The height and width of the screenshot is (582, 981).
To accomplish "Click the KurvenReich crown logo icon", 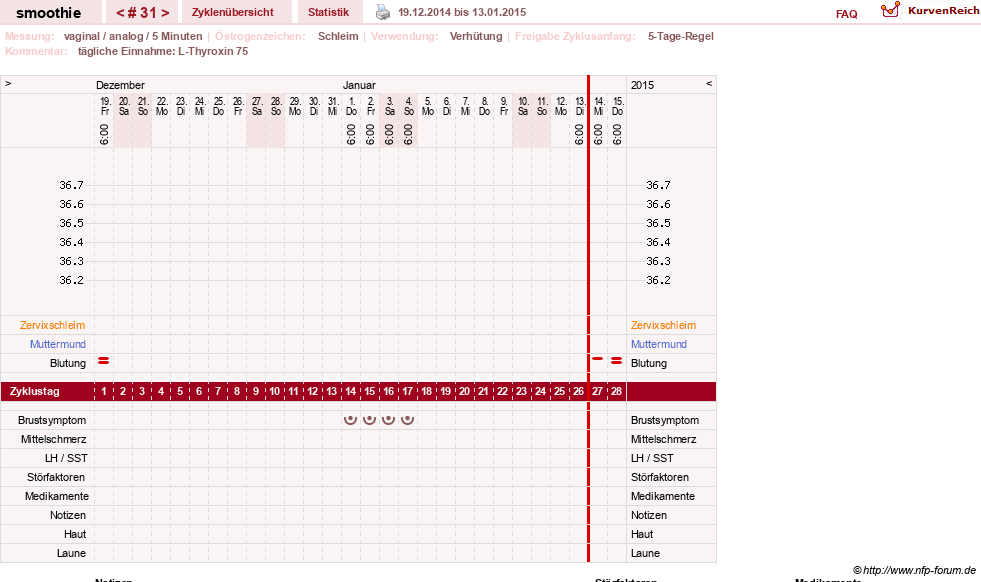I will point(890,10).
